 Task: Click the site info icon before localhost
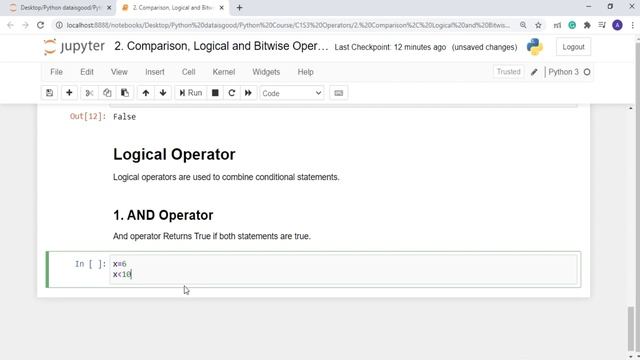point(59,25)
